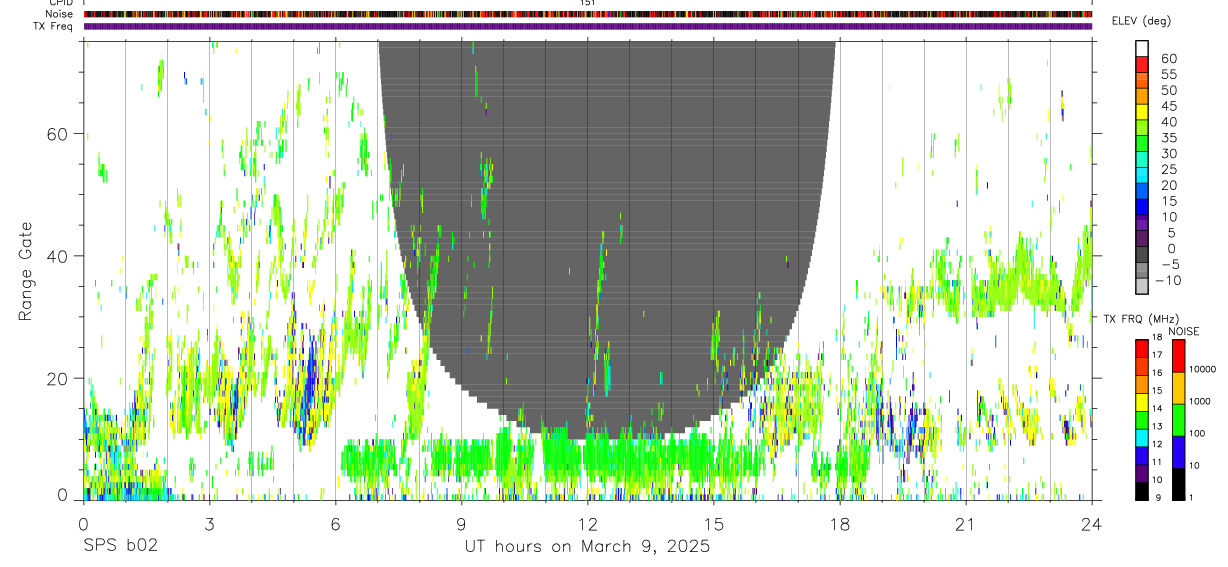Select the black bottom segment of TX FRQ colorbar
This screenshot has height=567, width=1228.
[x=1142, y=491]
